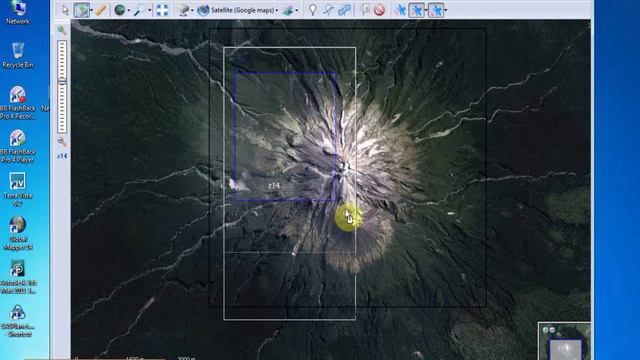Open the magnifier dropdown arrow
The height and width of the screenshot is (360, 640).
click(x=149, y=10)
